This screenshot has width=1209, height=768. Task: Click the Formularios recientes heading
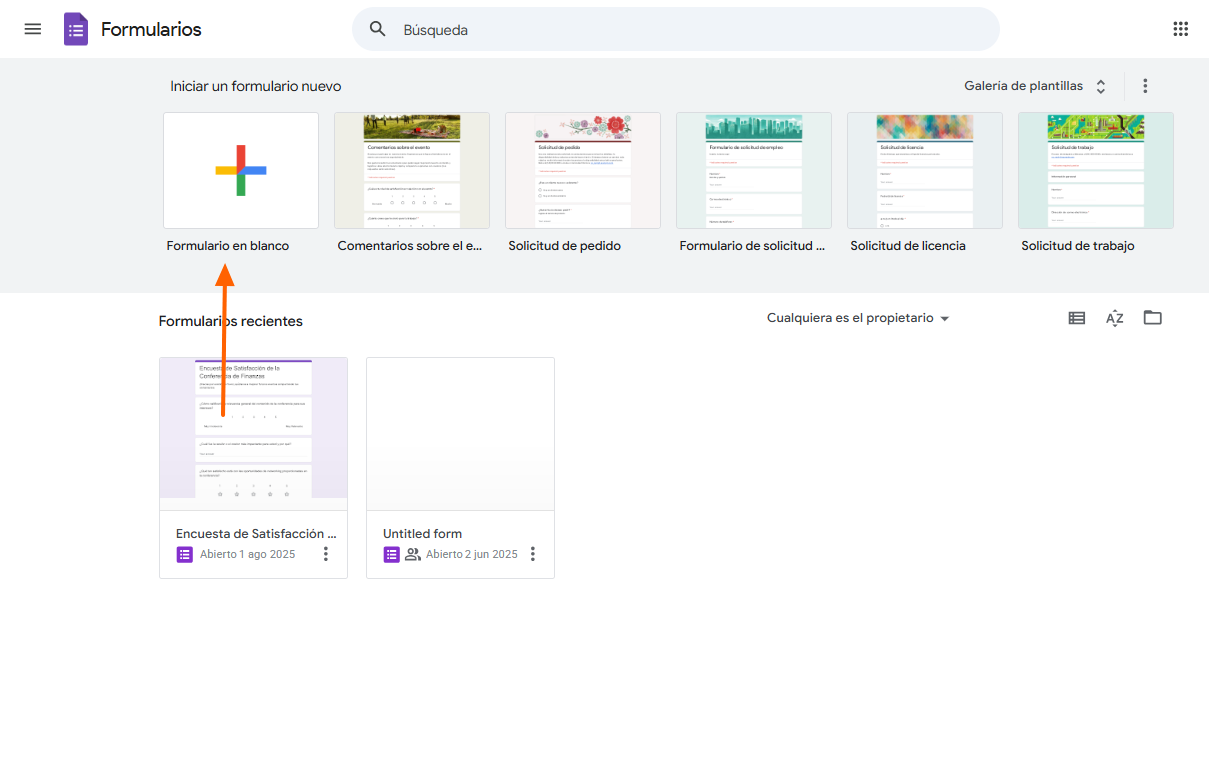click(x=230, y=321)
